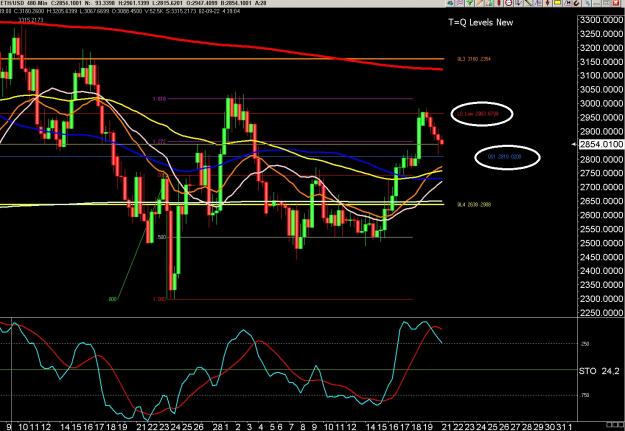Click the 2500.0000 price axis label
The height and width of the screenshot is (431, 625).
[x=601, y=243]
